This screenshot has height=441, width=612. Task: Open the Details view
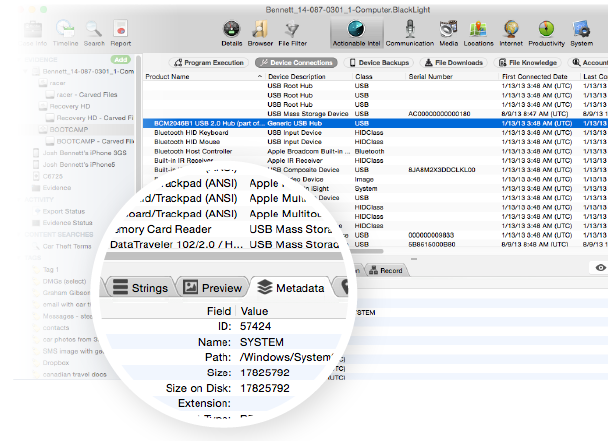pyautogui.click(x=232, y=34)
